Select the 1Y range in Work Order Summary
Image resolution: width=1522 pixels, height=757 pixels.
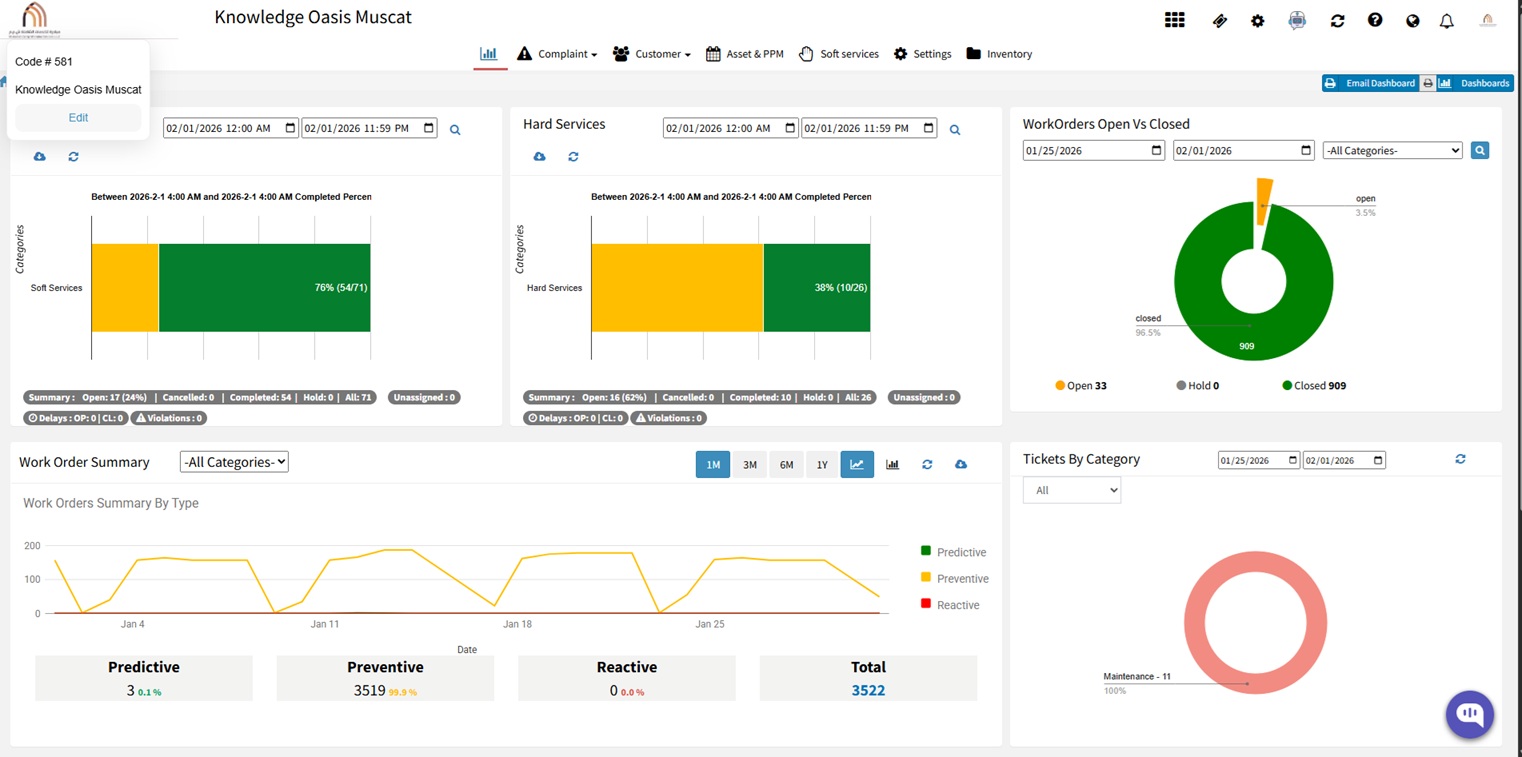(821, 463)
